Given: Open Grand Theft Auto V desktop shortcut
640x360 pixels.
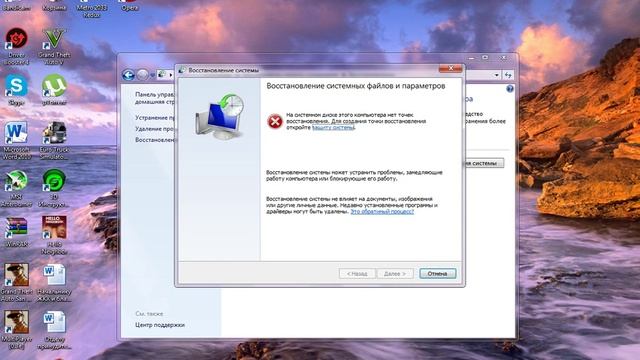Looking at the screenshot, I should [54, 46].
